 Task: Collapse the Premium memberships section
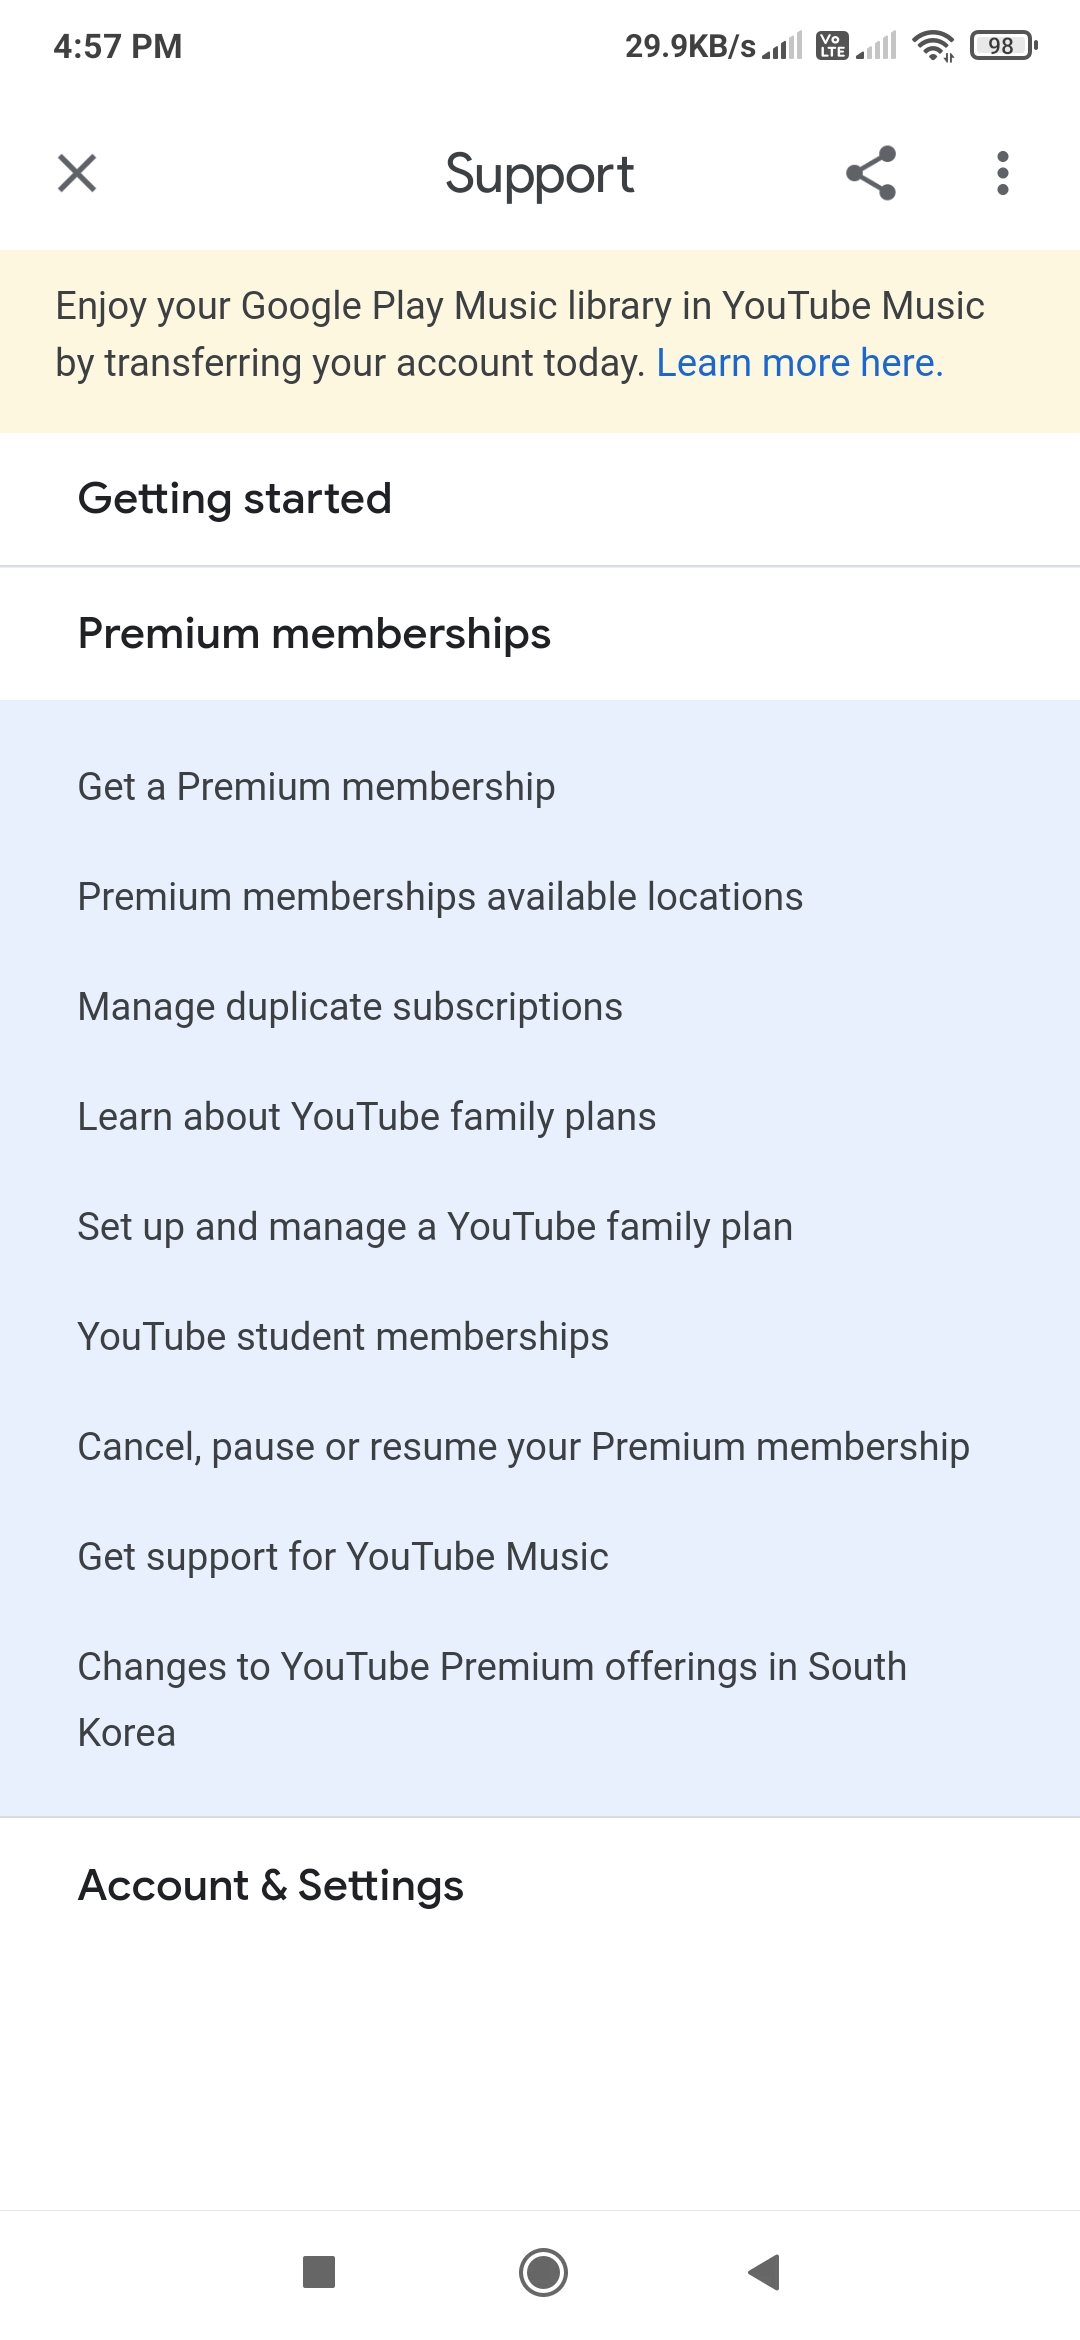point(540,634)
